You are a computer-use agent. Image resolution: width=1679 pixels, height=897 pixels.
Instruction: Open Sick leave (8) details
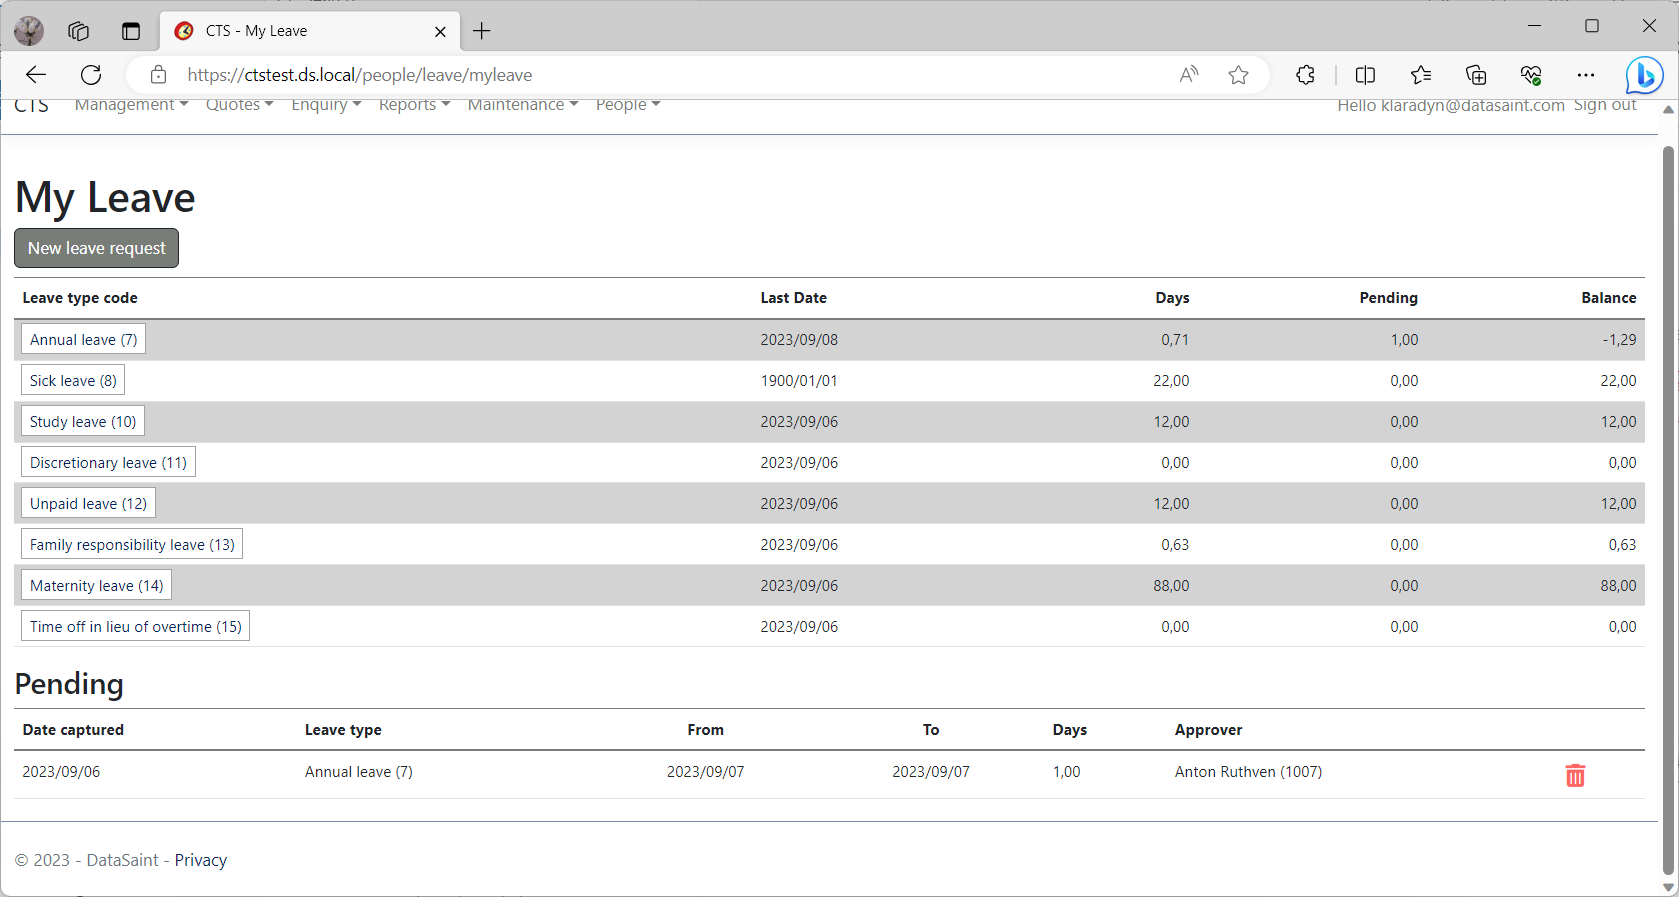click(73, 380)
